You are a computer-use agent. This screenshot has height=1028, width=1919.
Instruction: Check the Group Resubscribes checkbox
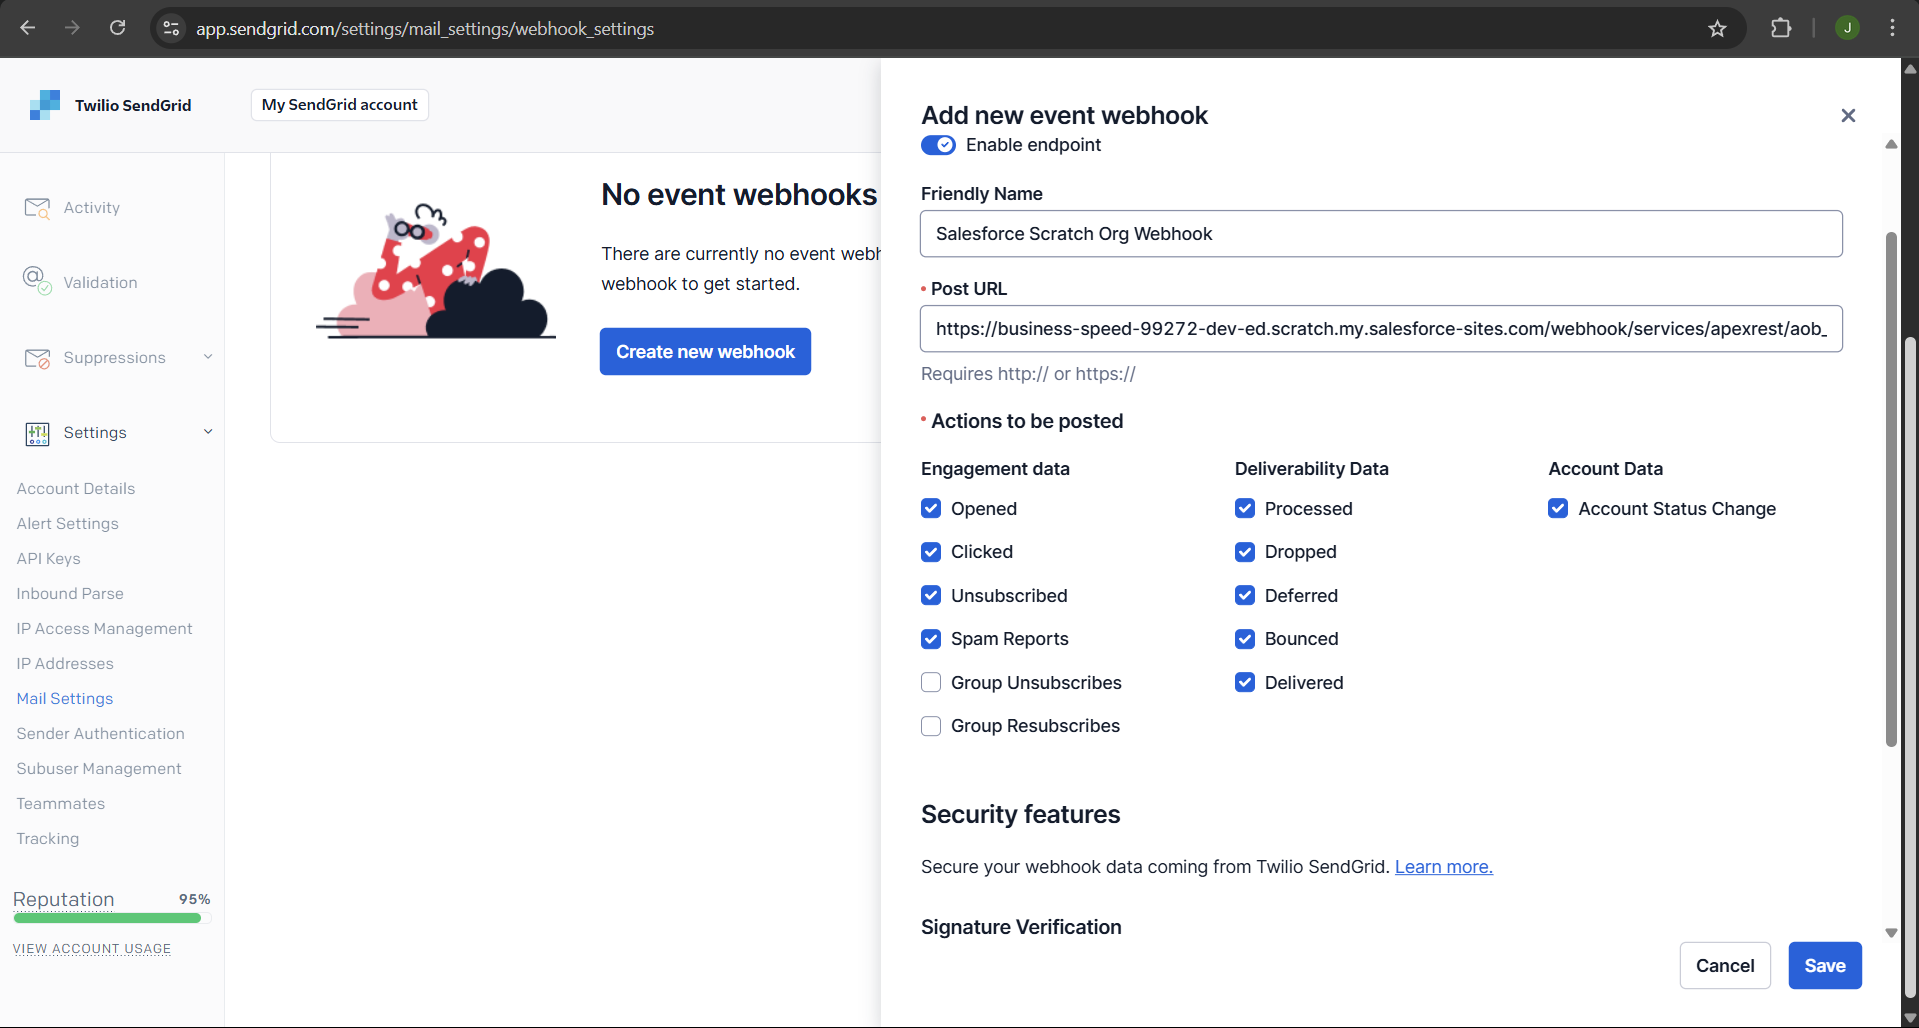[x=931, y=726]
